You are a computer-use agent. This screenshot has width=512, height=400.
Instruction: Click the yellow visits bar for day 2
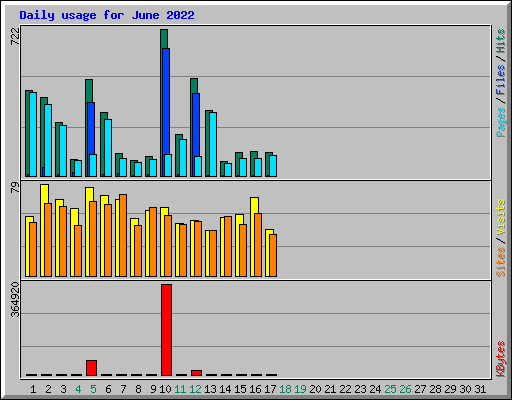coord(44,194)
